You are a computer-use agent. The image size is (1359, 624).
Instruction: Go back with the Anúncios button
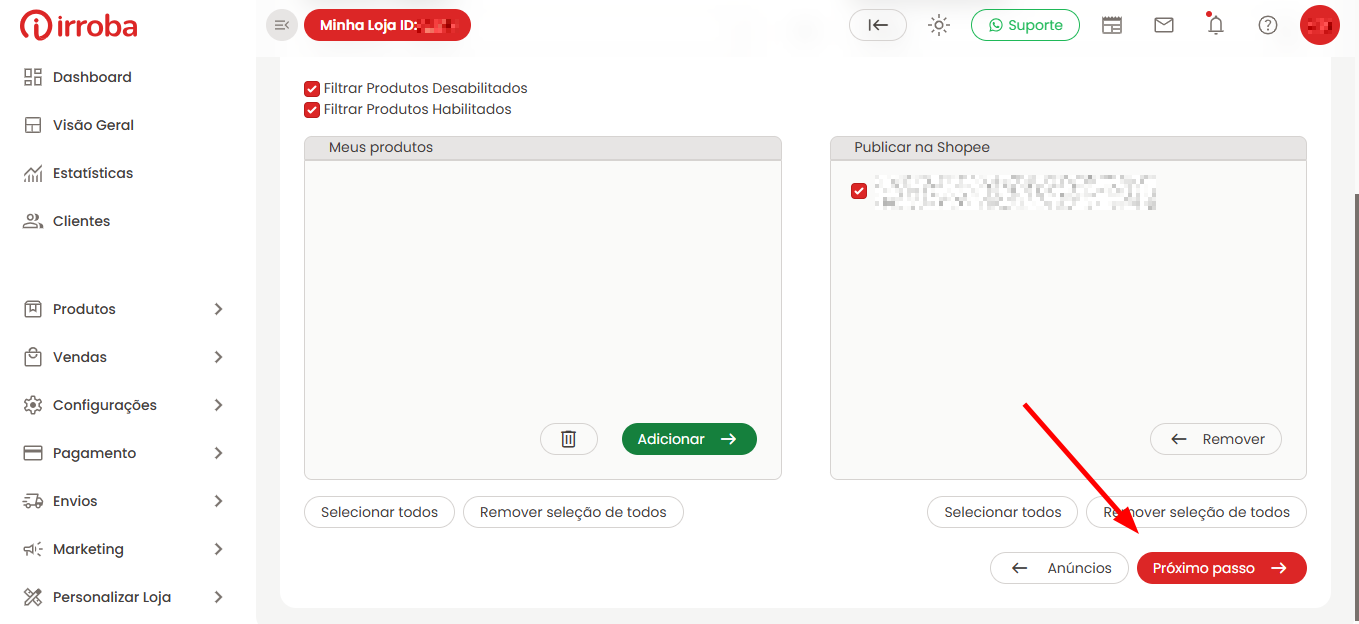(x=1060, y=568)
